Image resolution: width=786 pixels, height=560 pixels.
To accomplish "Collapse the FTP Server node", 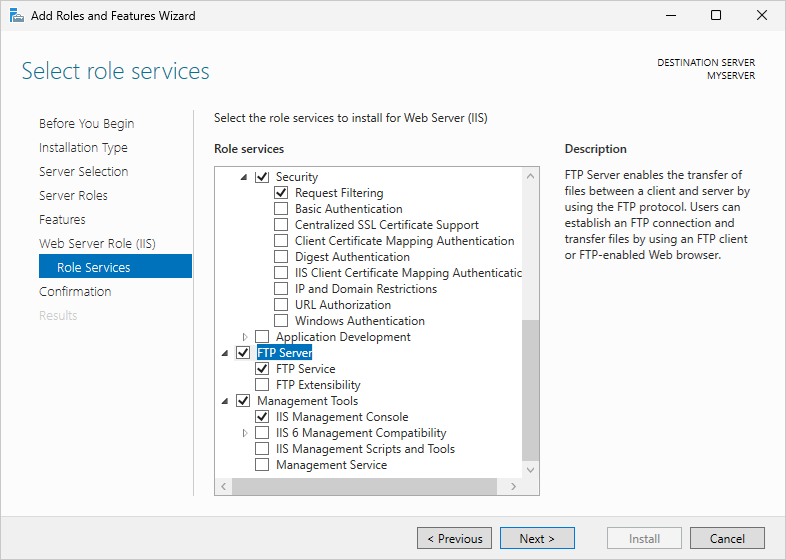I will (226, 353).
